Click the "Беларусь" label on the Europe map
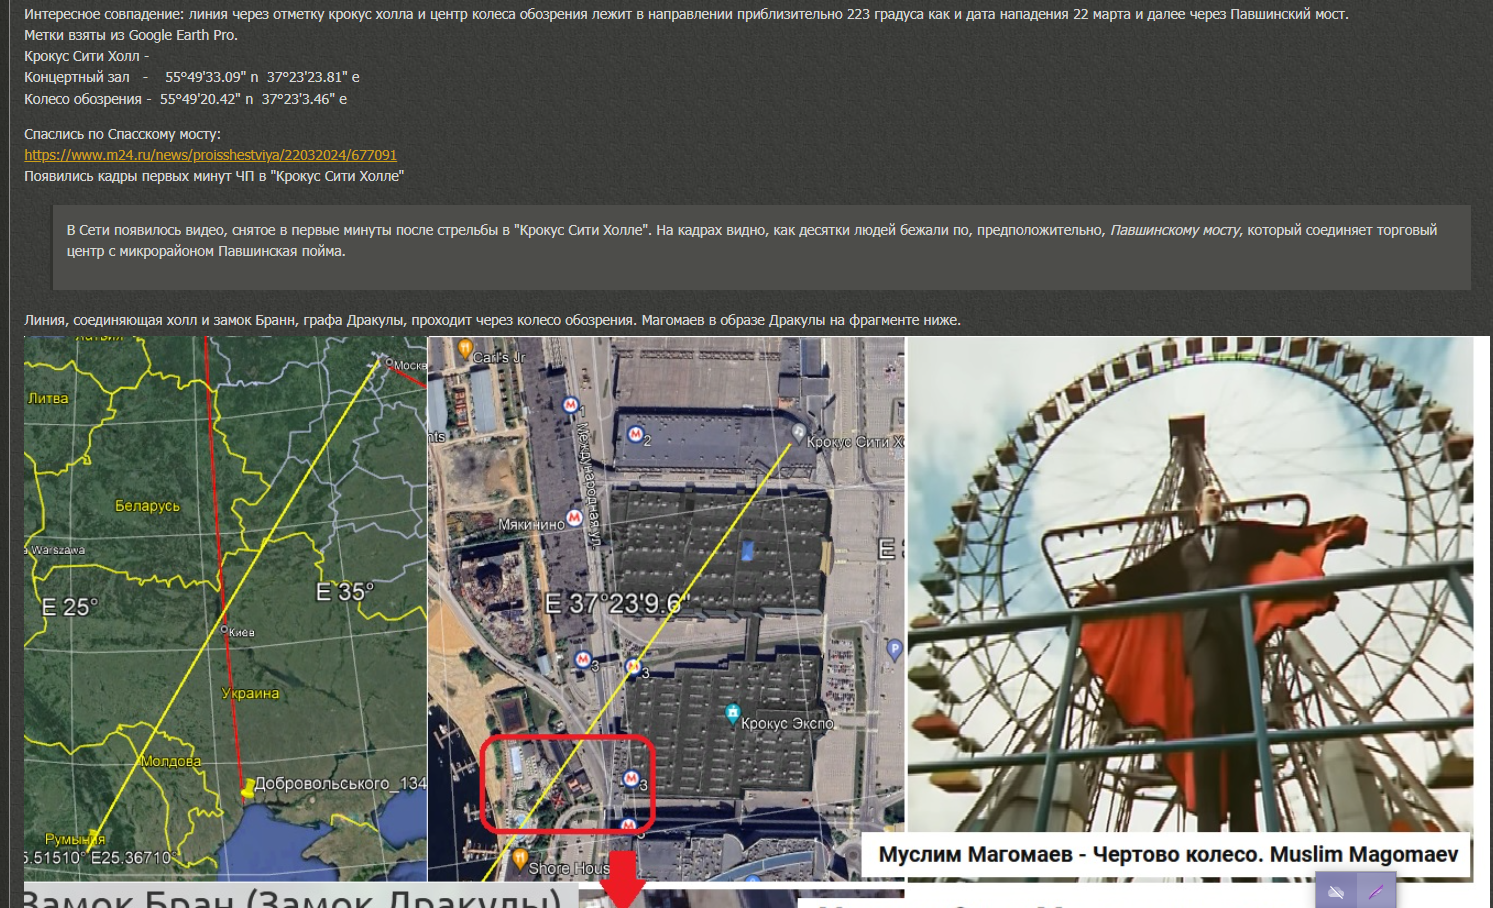The image size is (1493, 908). [x=148, y=506]
